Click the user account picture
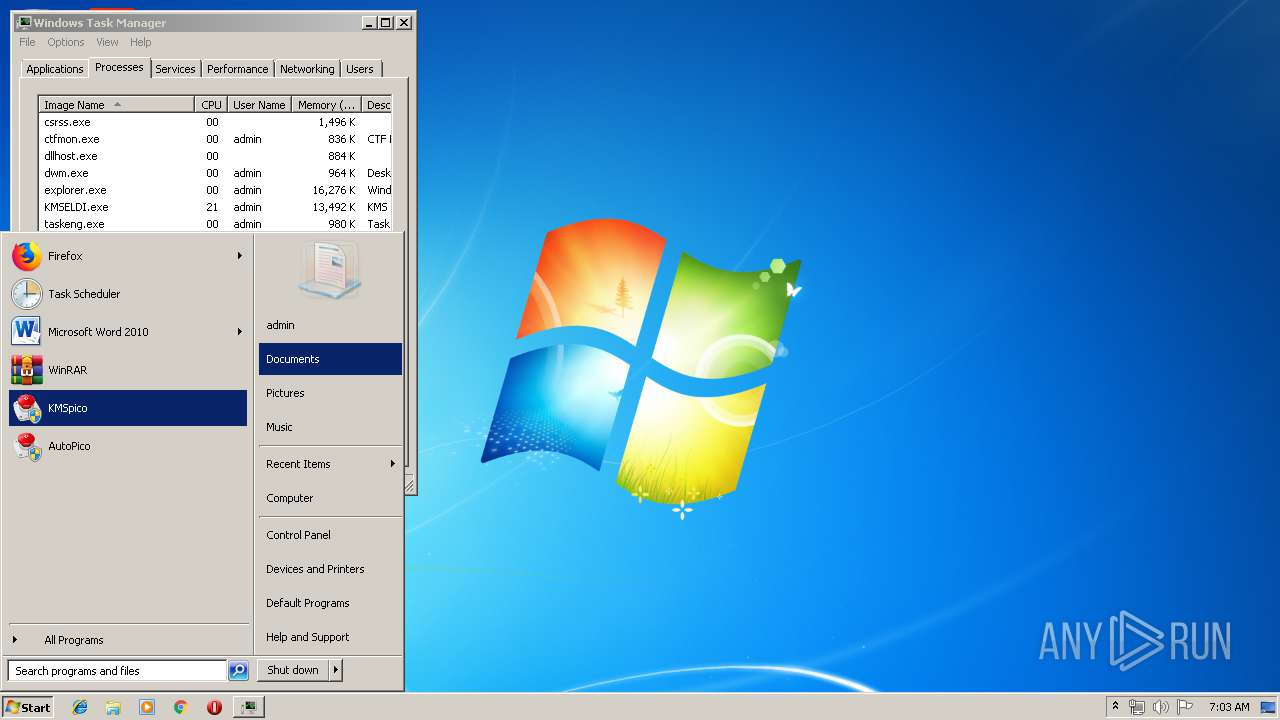This screenshot has height=720, width=1280. [x=329, y=270]
